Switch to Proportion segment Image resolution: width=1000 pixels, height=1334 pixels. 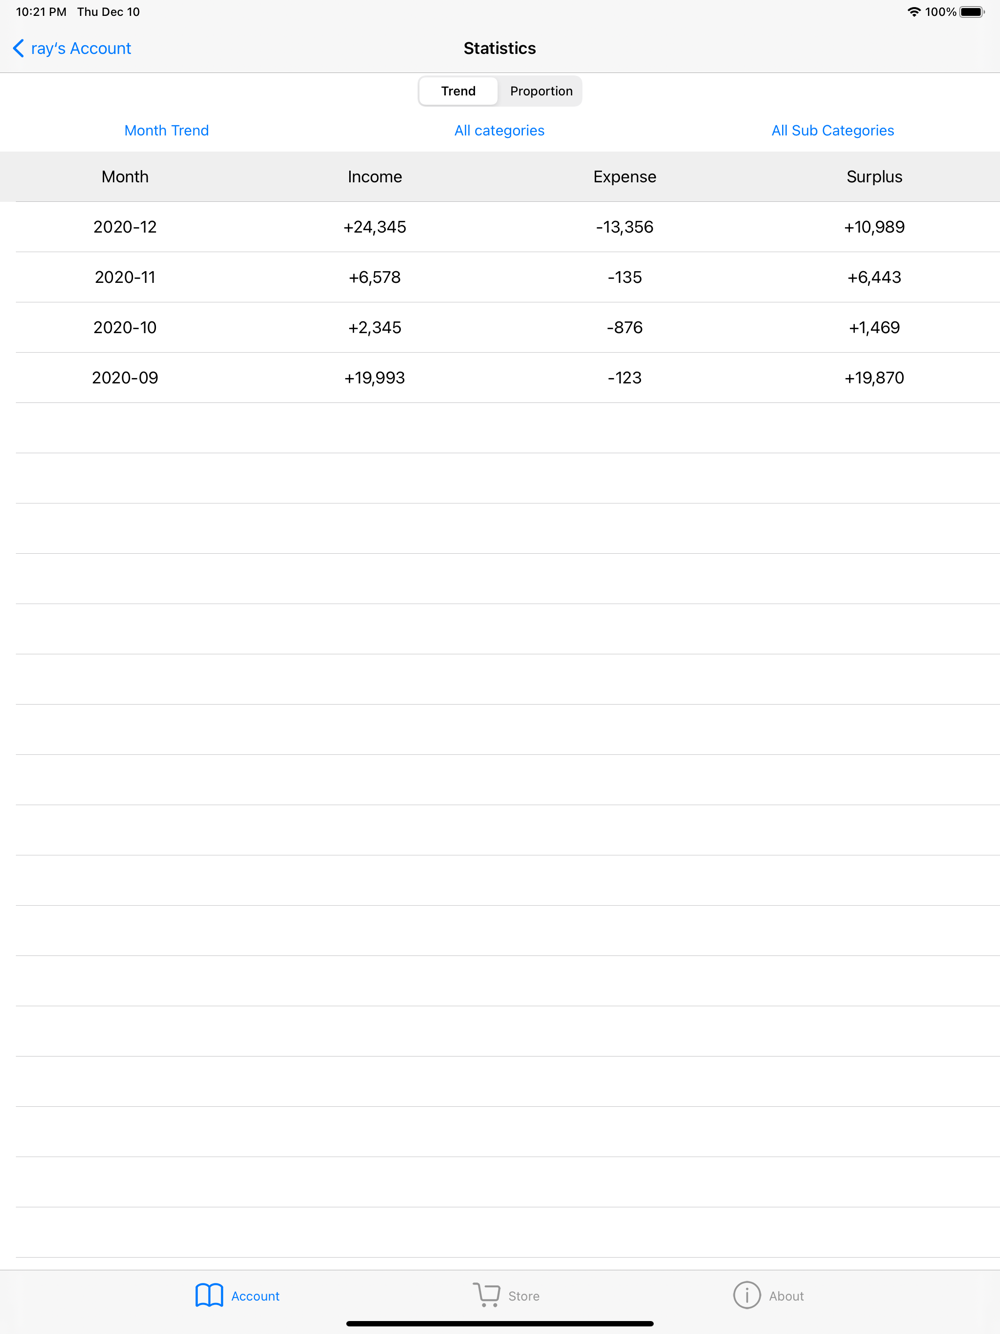click(541, 91)
